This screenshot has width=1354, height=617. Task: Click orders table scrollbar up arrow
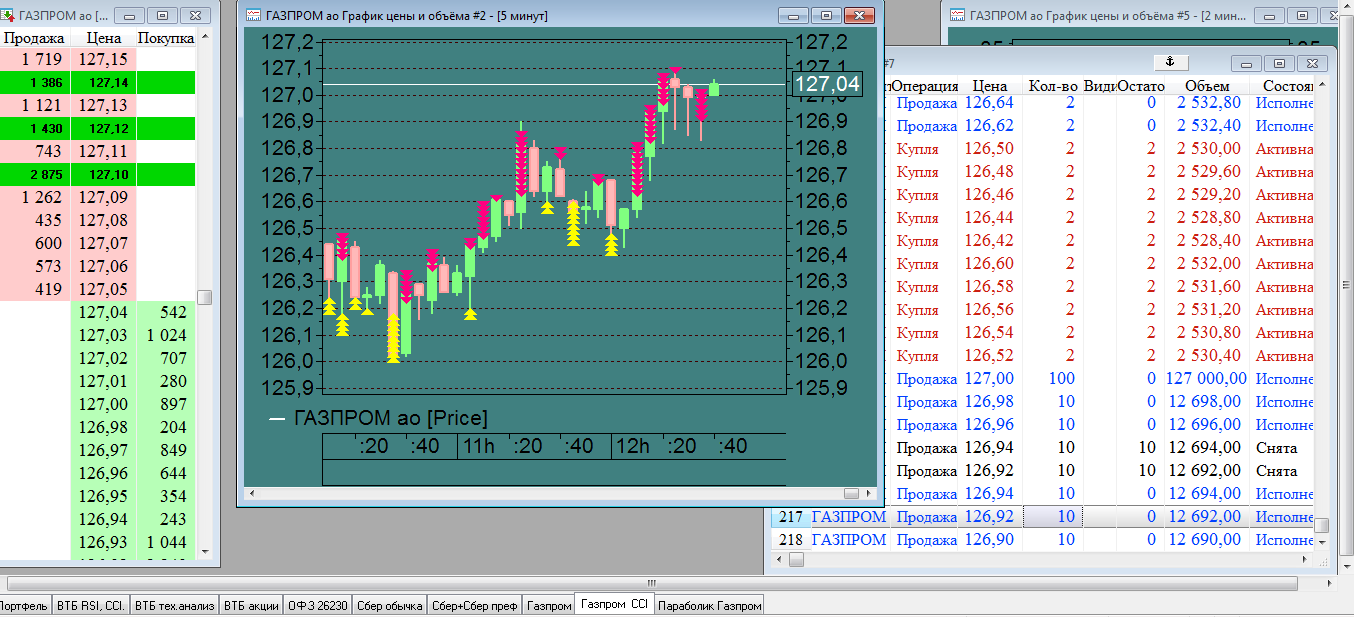click(x=1321, y=86)
